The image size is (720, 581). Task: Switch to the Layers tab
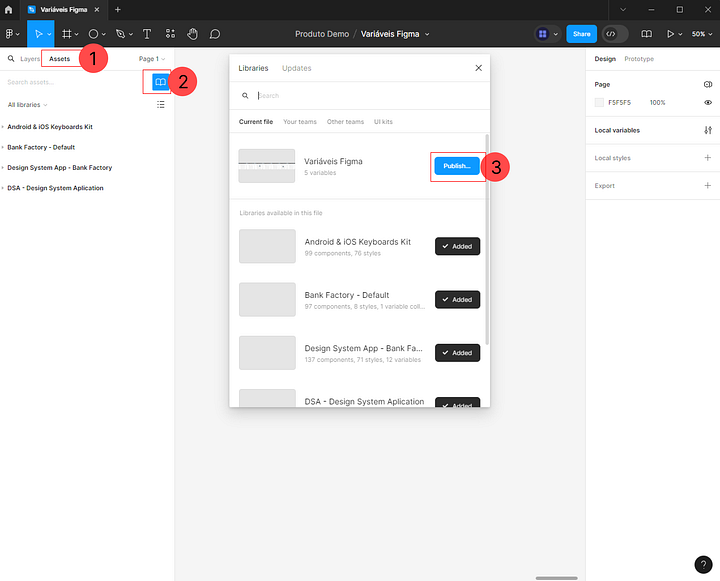pyautogui.click(x=30, y=58)
